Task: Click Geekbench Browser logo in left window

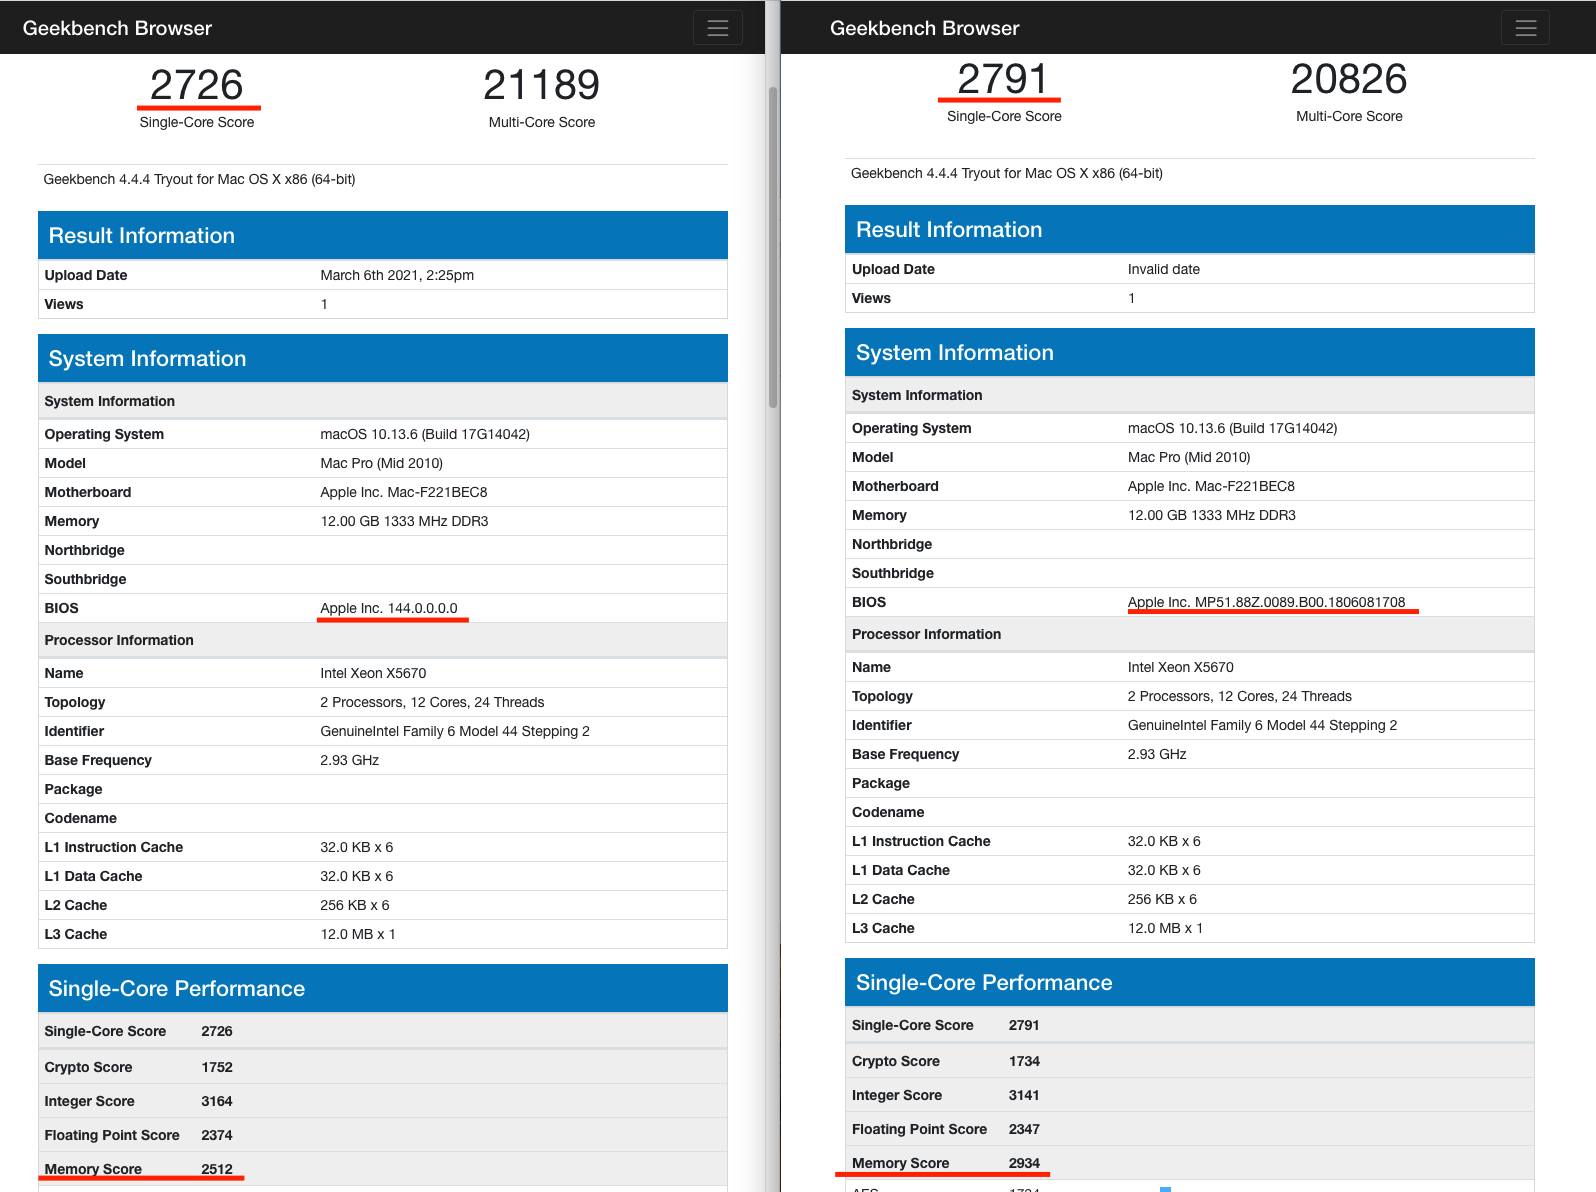Action: click(117, 28)
